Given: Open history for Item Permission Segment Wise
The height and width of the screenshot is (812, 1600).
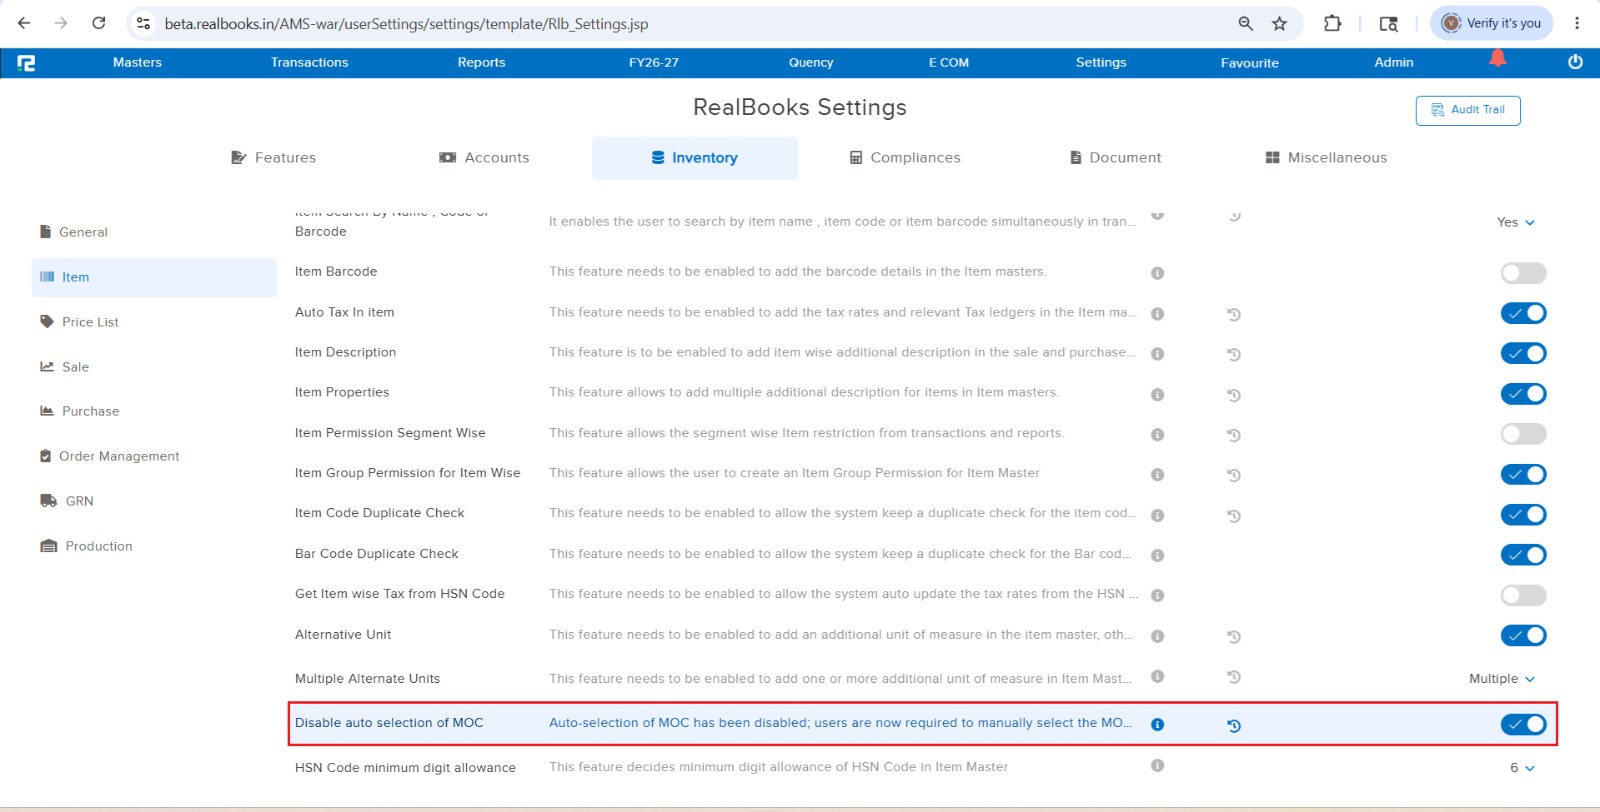Looking at the screenshot, I should coord(1234,435).
